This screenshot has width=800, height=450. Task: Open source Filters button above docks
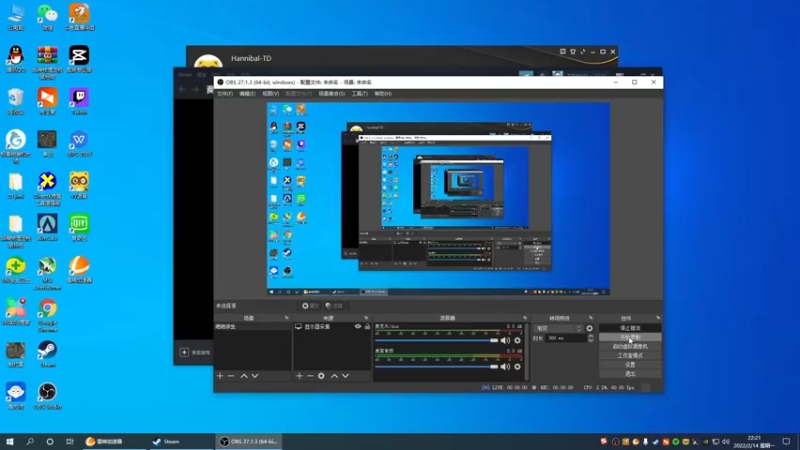pyautogui.click(x=334, y=306)
